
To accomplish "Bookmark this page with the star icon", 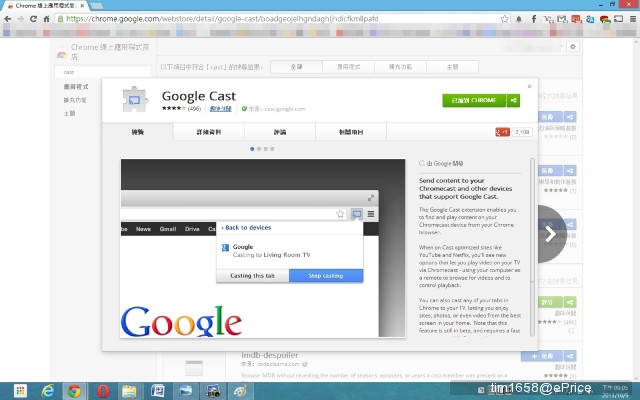I will 504,19.
